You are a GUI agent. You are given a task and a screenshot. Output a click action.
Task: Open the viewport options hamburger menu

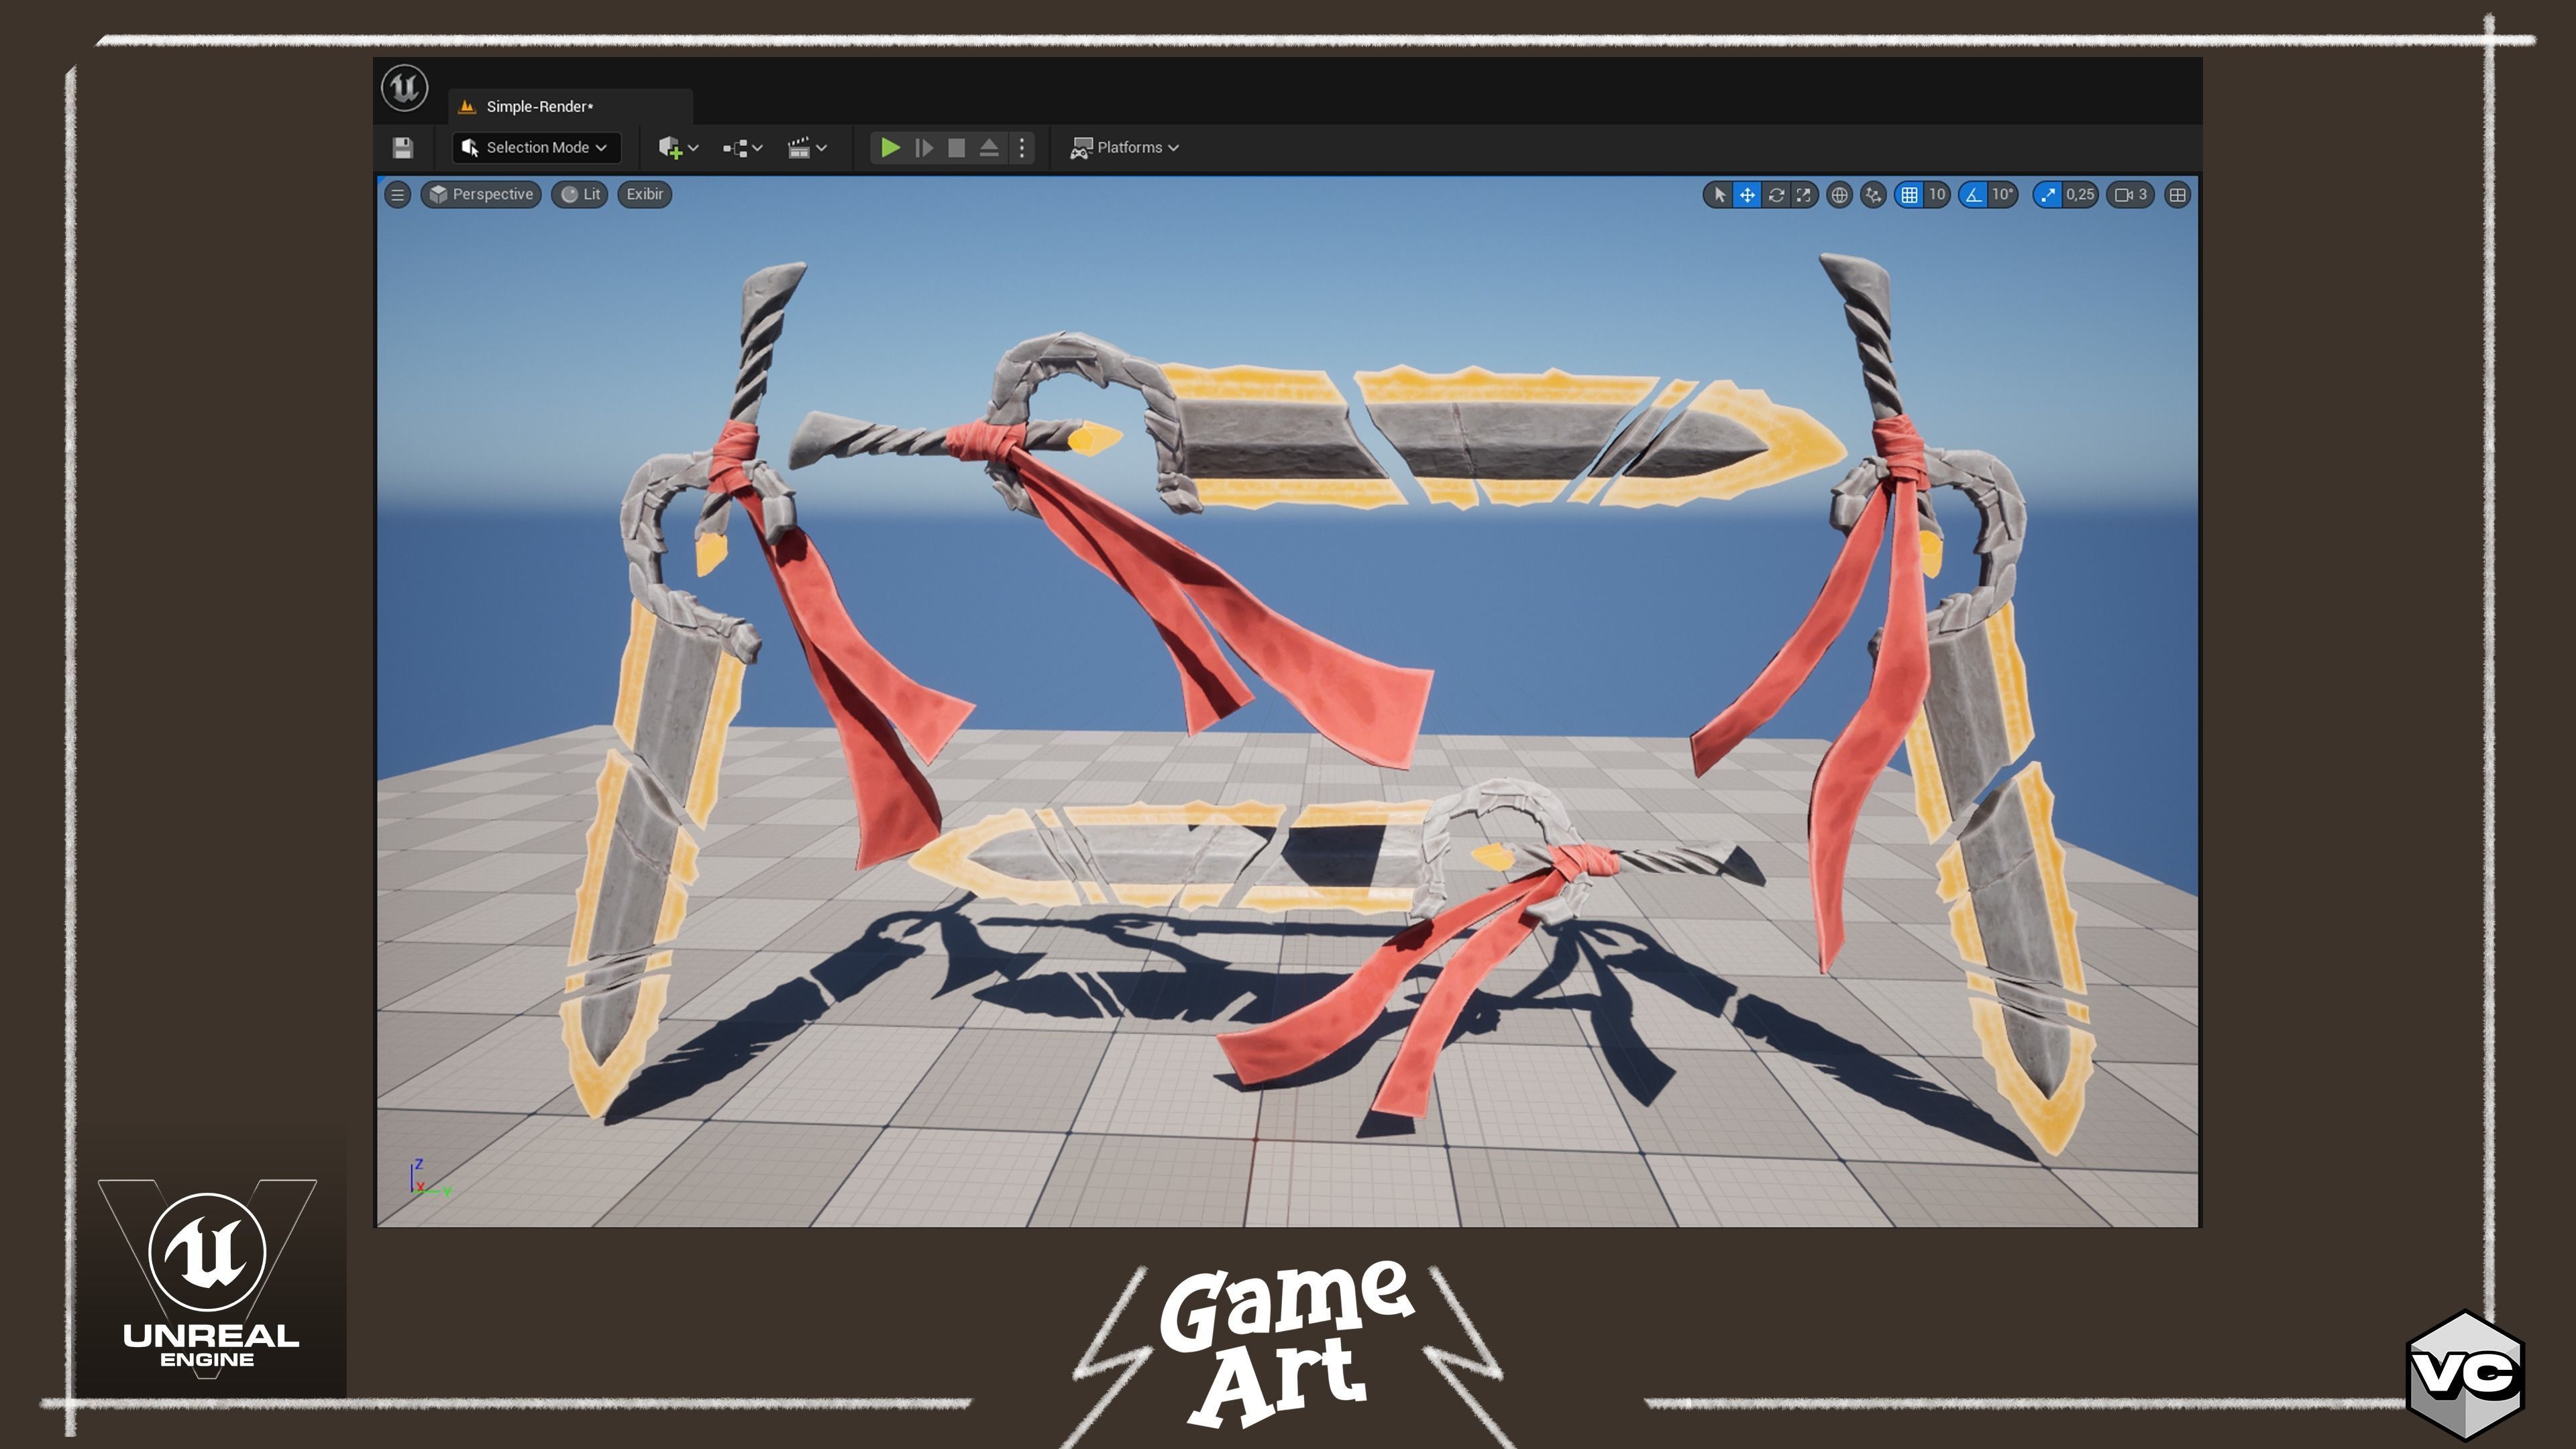tap(397, 195)
